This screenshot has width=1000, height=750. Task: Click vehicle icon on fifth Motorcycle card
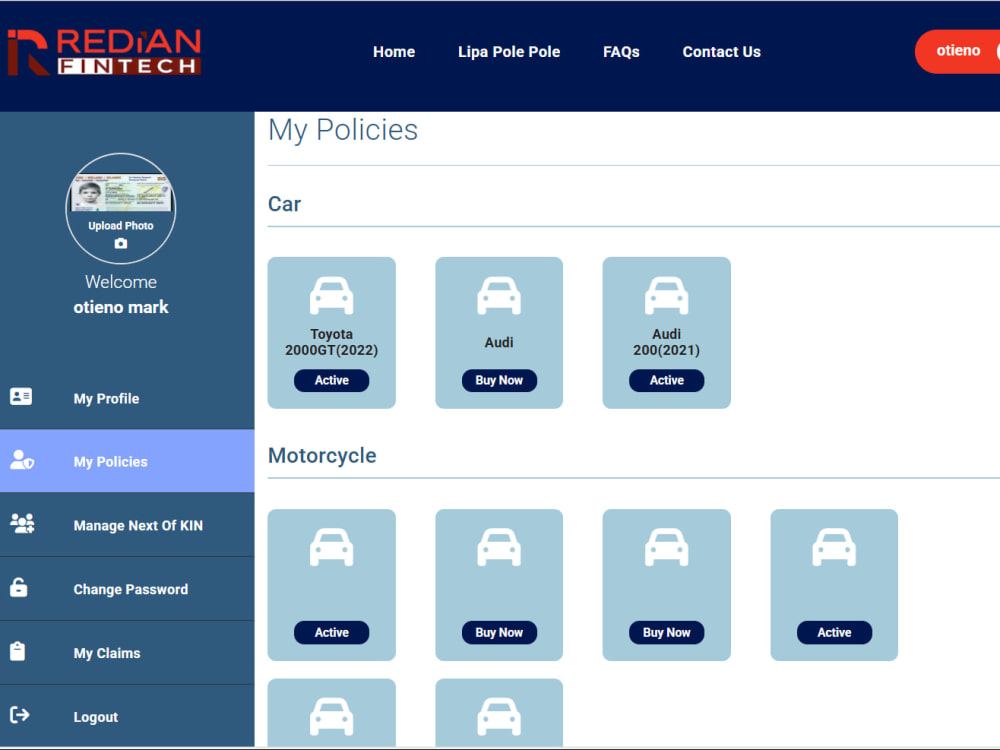(332, 717)
